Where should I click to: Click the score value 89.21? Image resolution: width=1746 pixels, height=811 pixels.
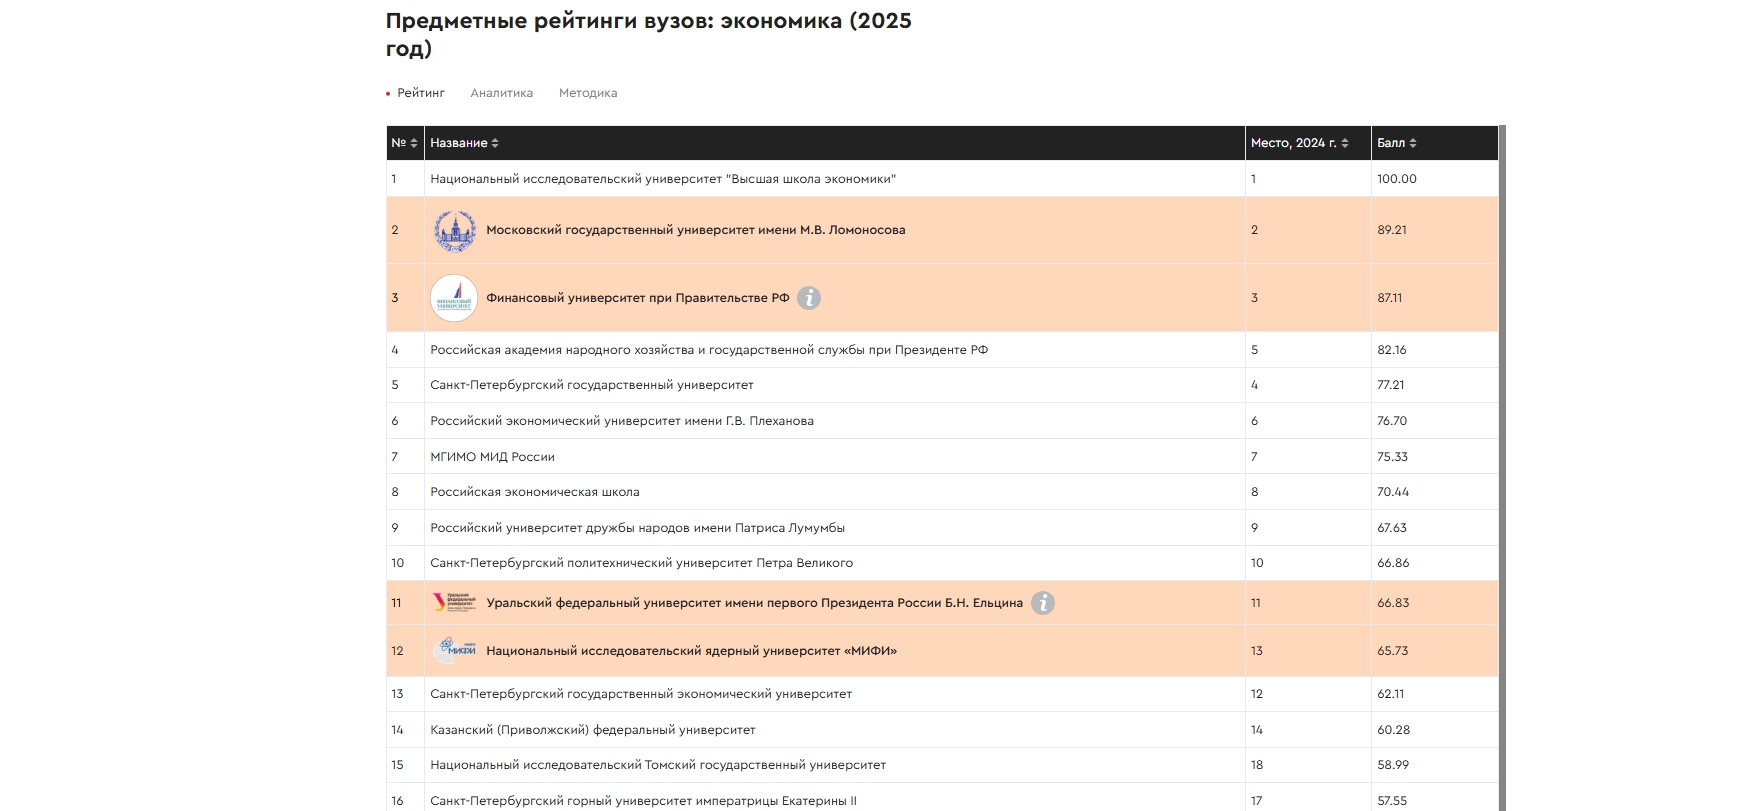click(1392, 230)
